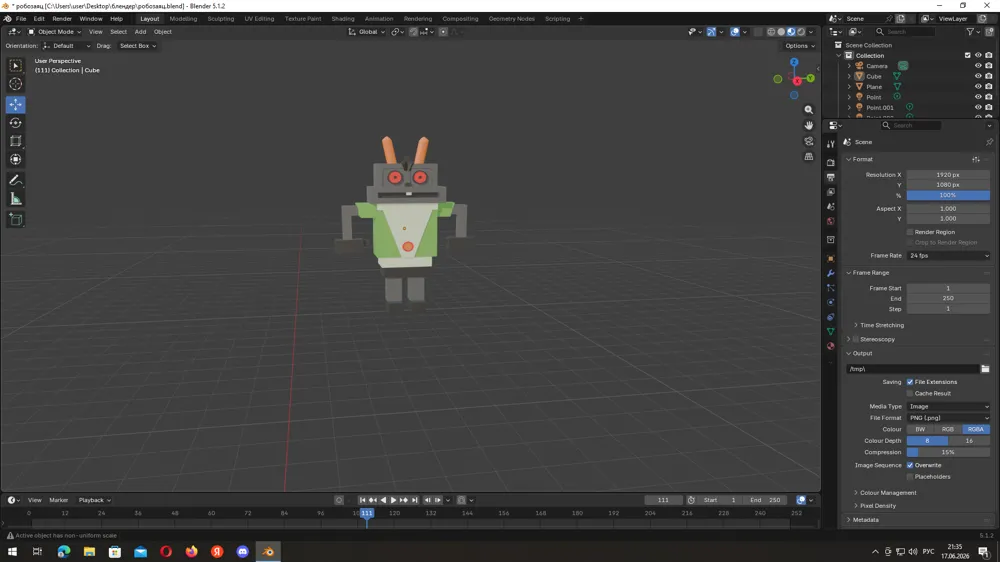1000x562 pixels.
Task: Open the Render menu
Action: click(62, 18)
